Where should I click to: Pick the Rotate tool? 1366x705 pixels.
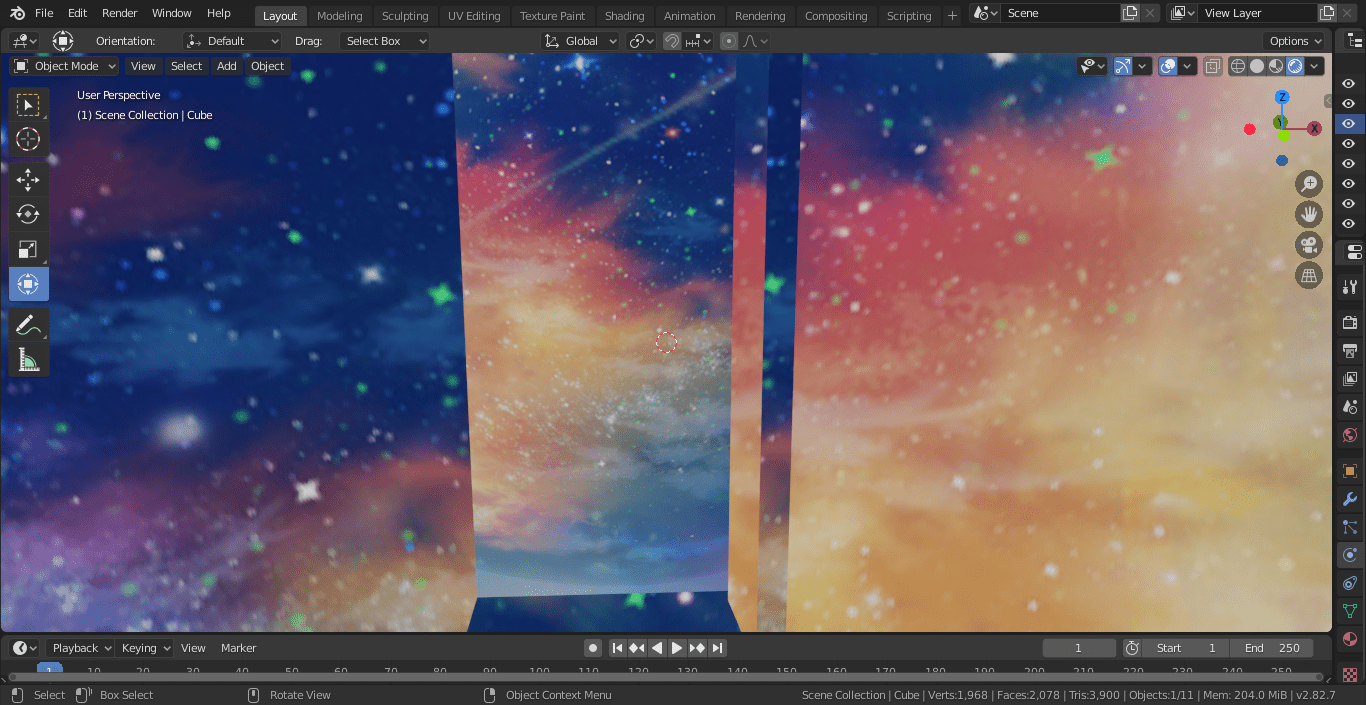click(x=28, y=214)
